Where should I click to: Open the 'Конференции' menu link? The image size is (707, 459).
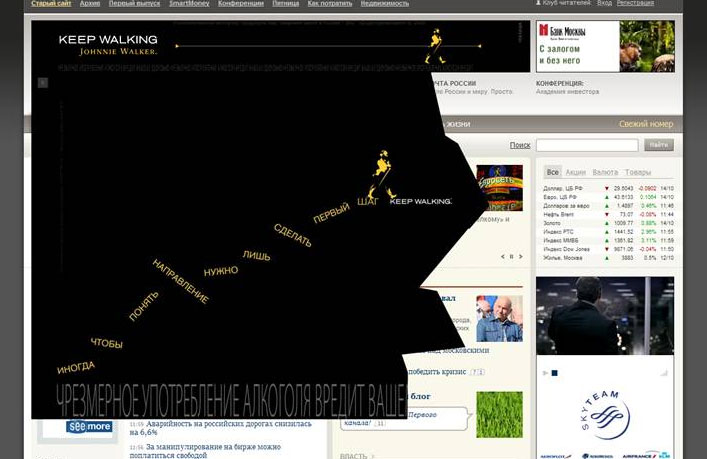point(241,3)
